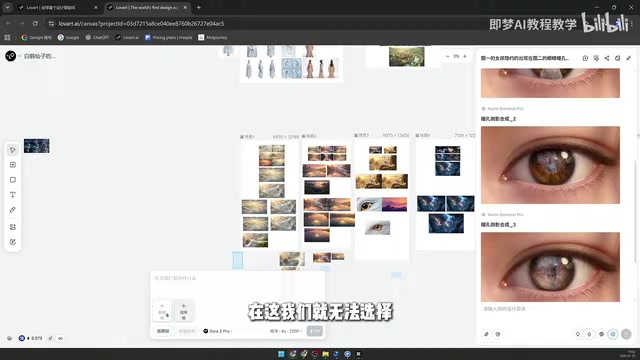Open the Lovart.ai bookmark
The height and width of the screenshot is (360, 640).
(x=127, y=38)
